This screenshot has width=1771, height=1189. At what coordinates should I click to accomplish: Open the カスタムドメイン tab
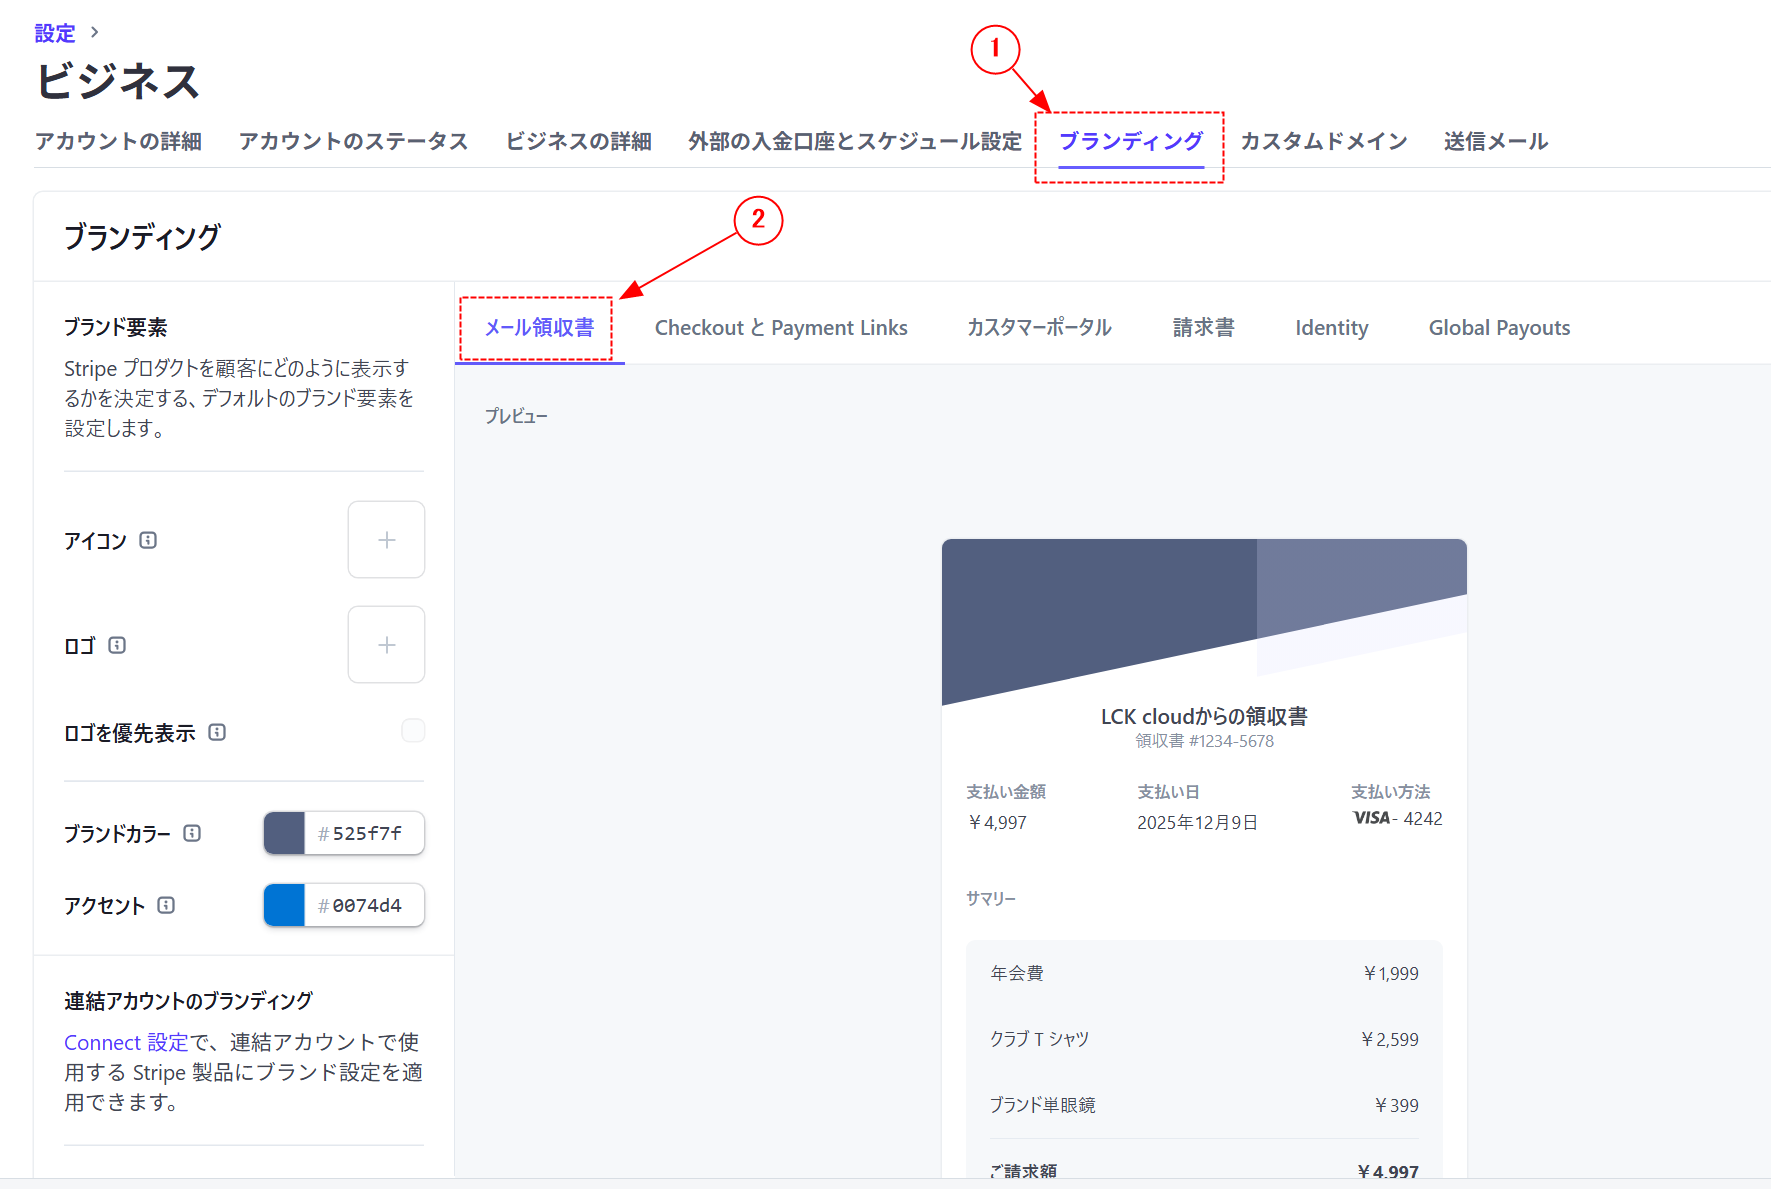[1323, 141]
